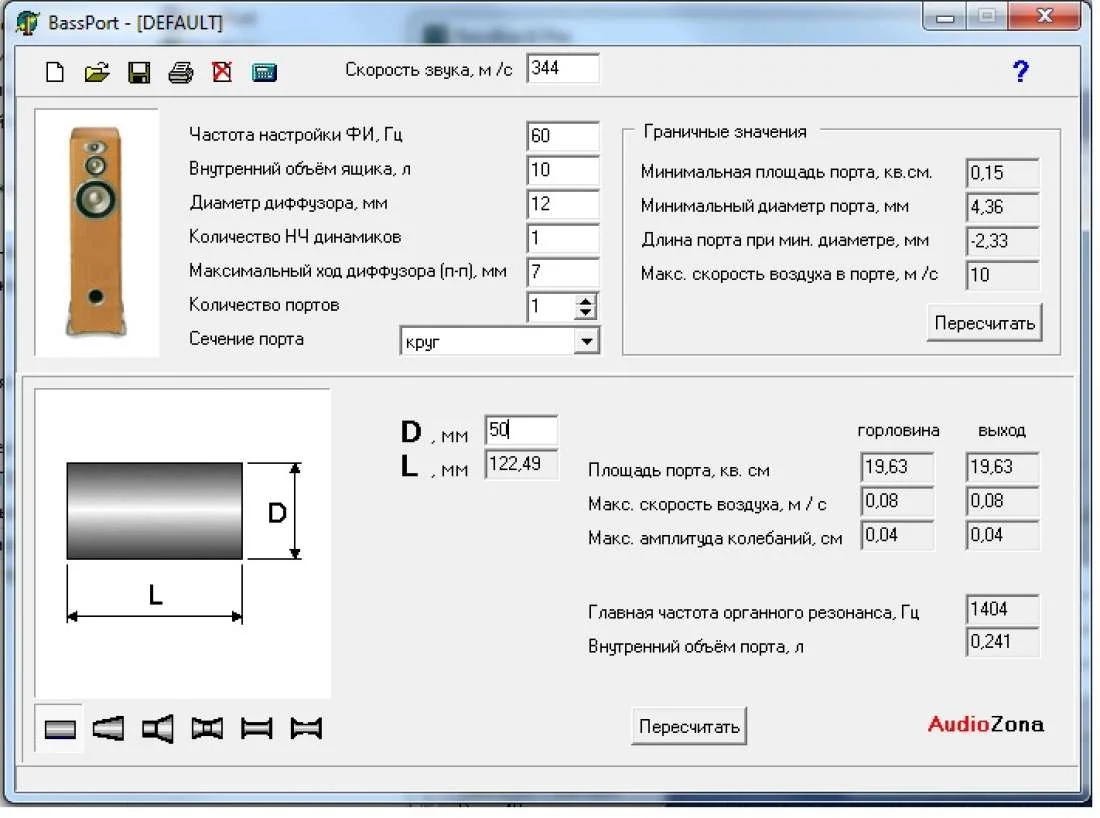Open the Сечение порта dropdown arrow
Screen dimensions: 1100x818
(x=586, y=342)
